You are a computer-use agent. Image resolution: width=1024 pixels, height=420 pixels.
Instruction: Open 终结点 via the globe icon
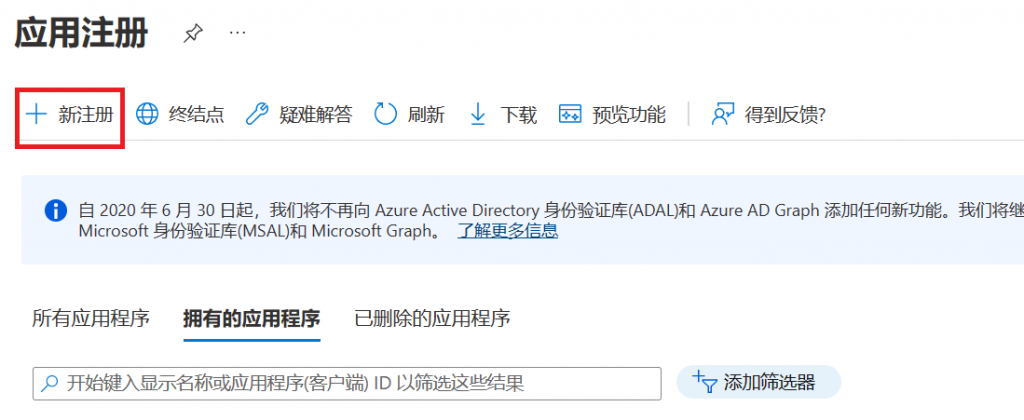pos(147,114)
